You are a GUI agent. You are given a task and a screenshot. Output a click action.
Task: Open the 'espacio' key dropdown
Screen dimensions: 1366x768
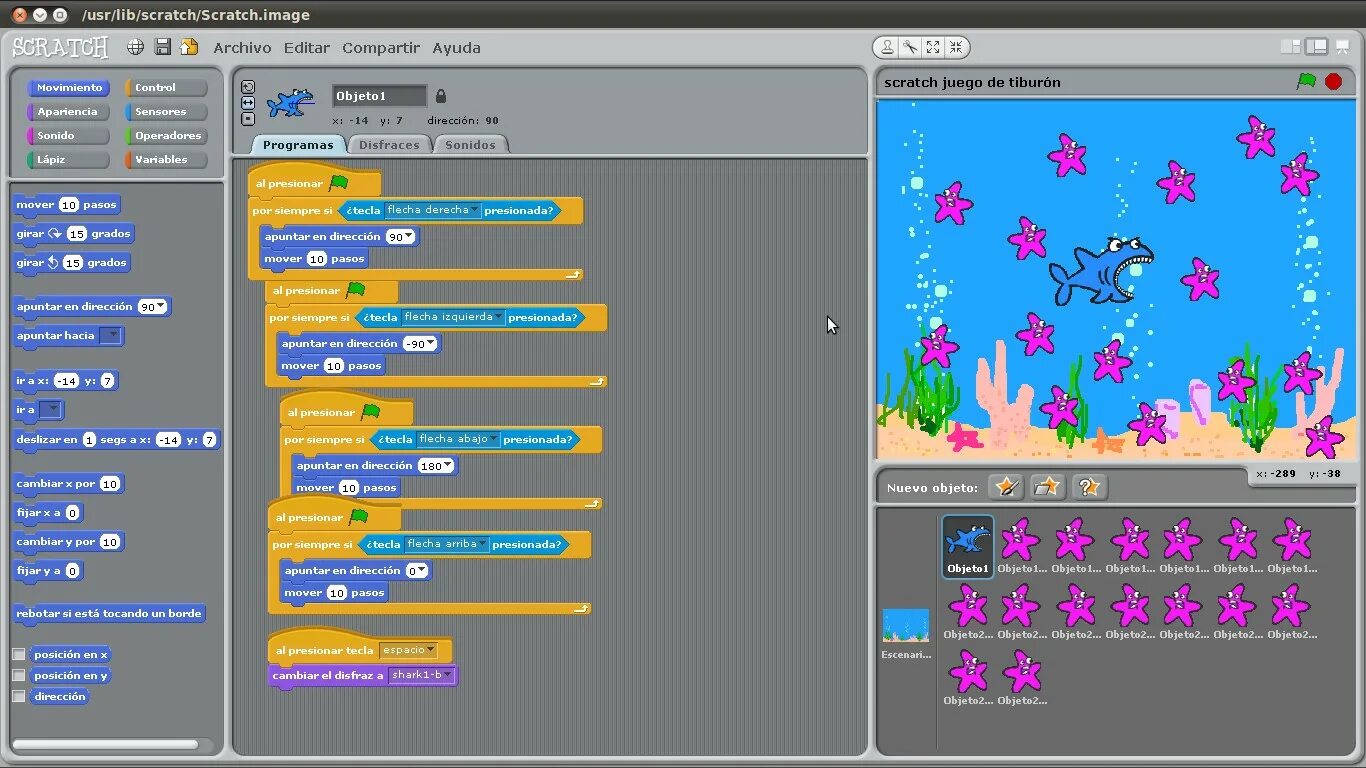(x=408, y=650)
